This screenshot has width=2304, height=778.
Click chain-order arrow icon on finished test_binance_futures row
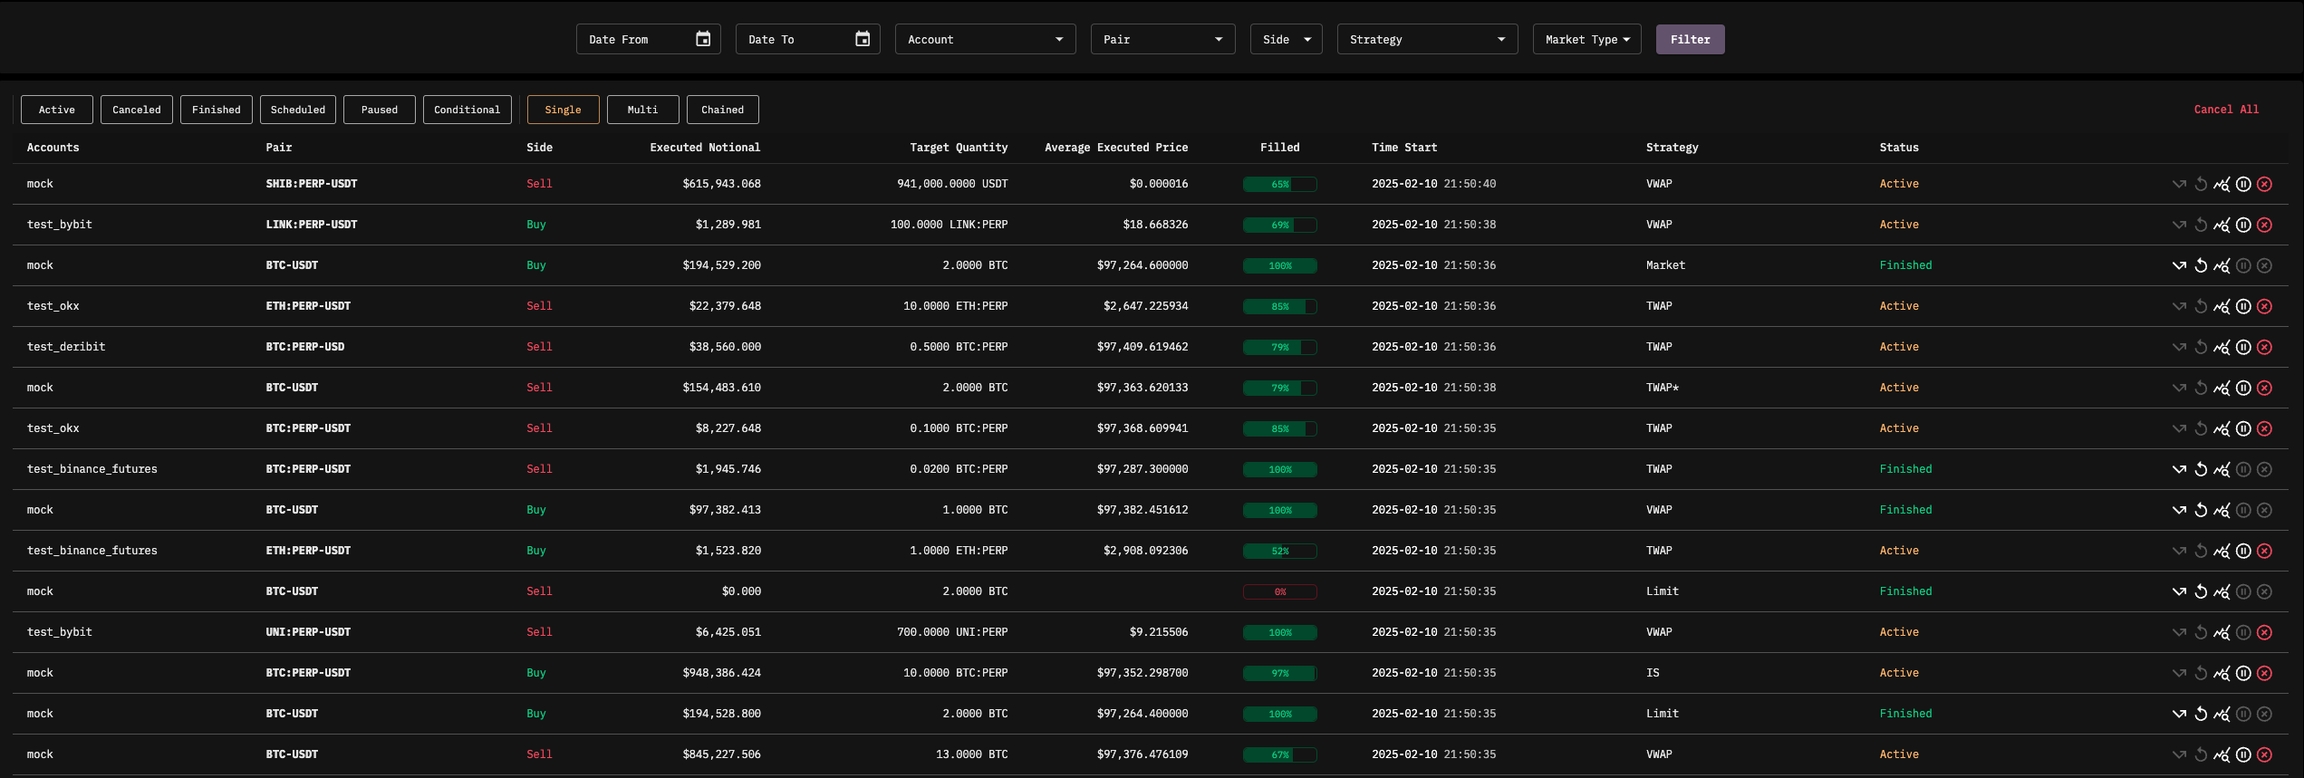[2178, 470]
